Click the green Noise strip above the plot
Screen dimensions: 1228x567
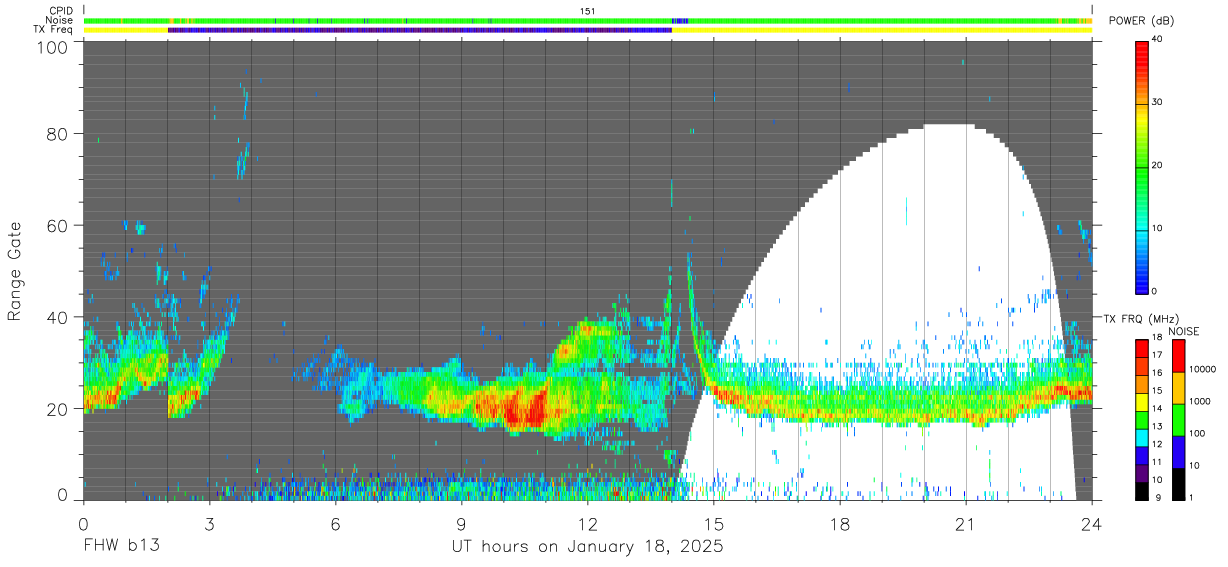[x=588, y=20]
